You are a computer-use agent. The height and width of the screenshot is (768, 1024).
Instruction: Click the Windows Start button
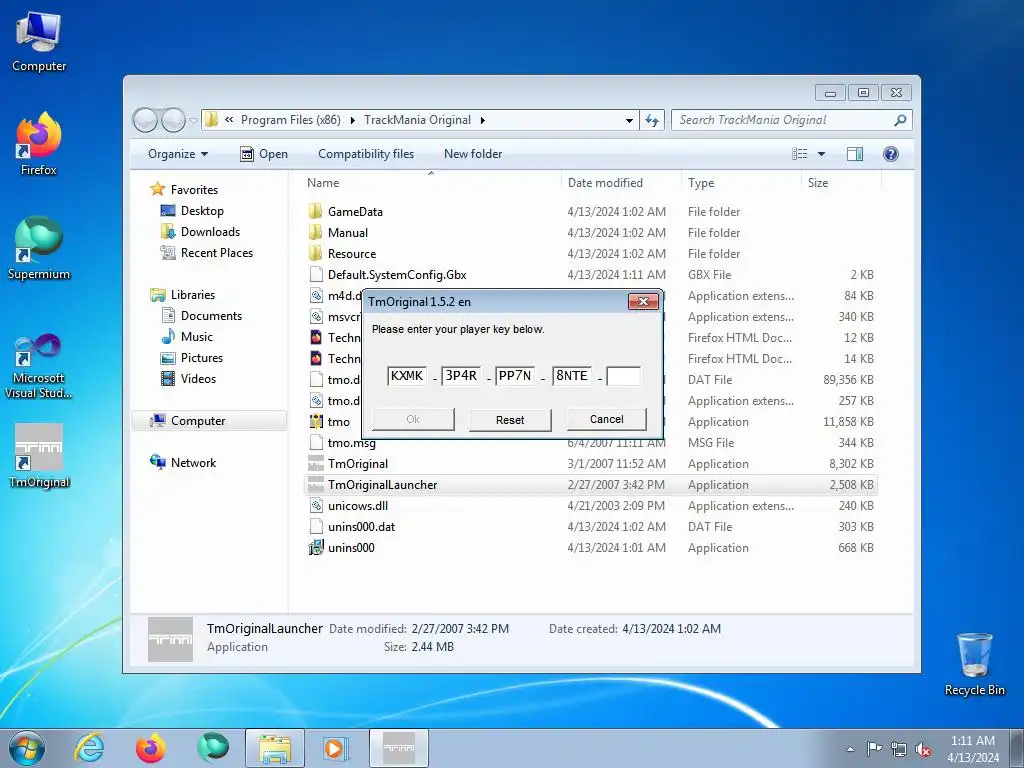[27, 748]
